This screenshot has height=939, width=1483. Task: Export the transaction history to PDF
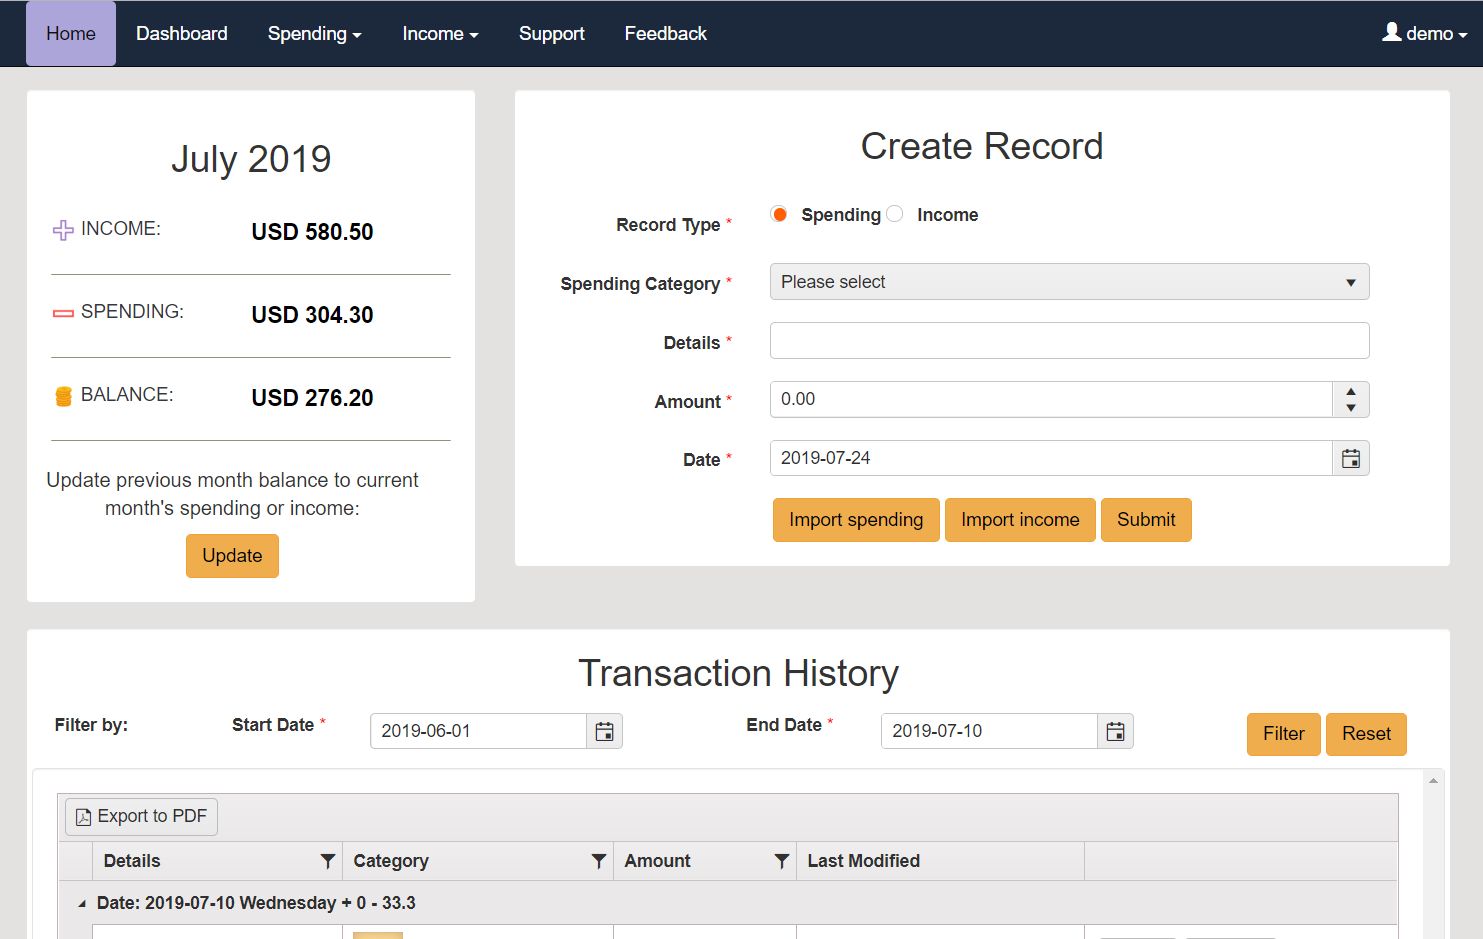coord(141,817)
